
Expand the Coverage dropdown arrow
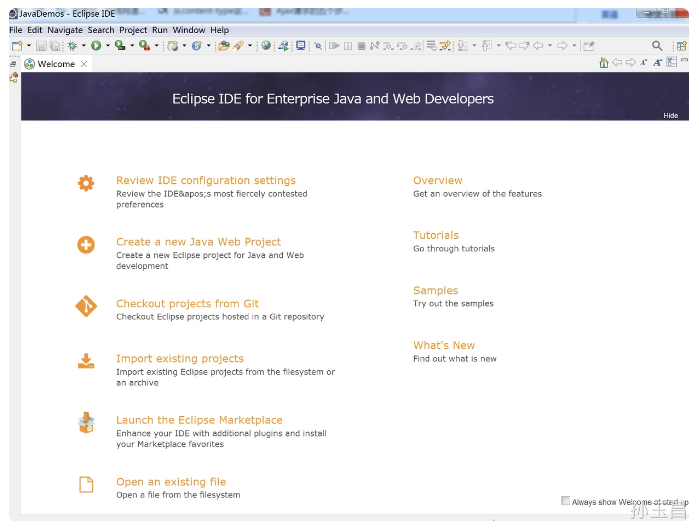pos(132,45)
